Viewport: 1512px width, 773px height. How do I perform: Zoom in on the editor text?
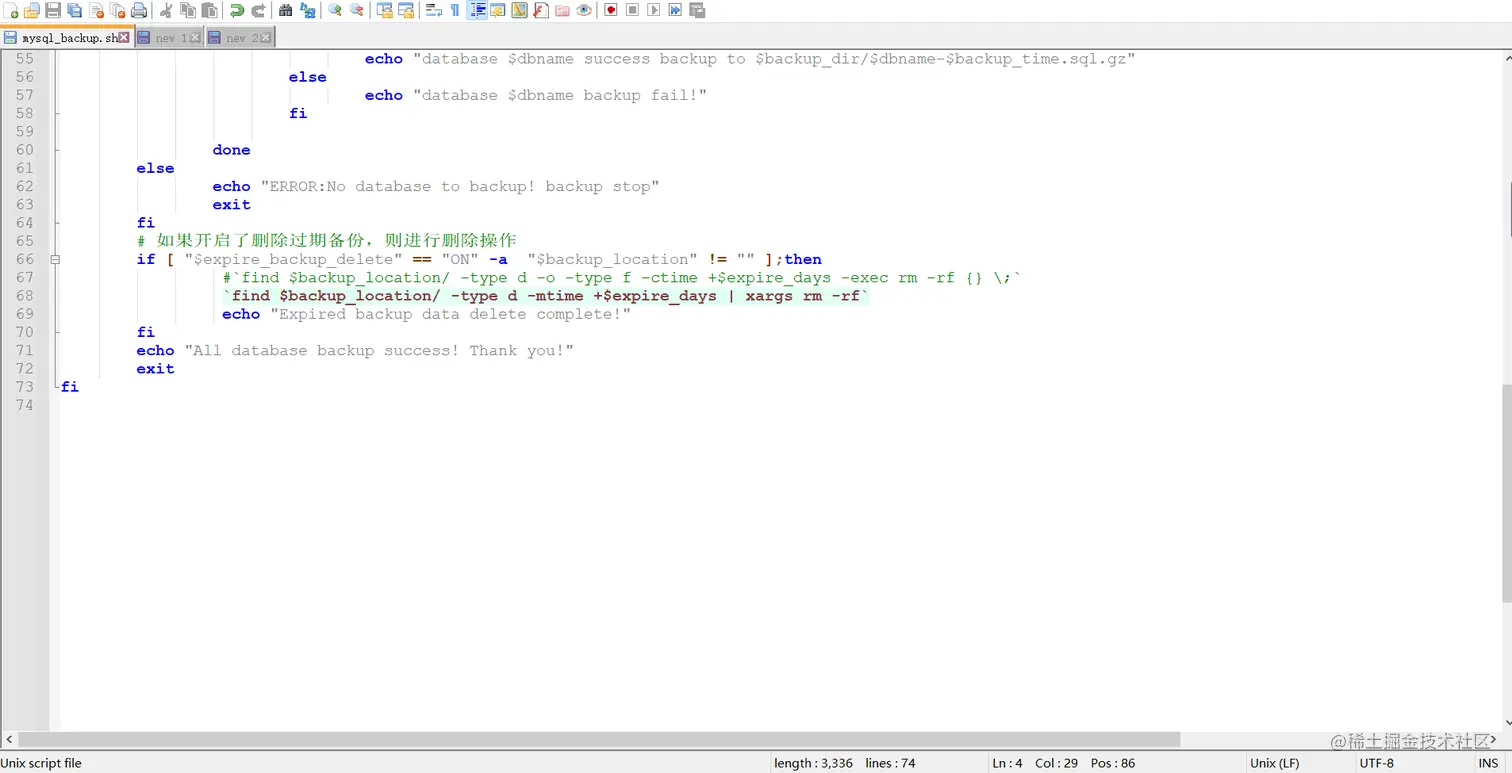click(x=335, y=10)
